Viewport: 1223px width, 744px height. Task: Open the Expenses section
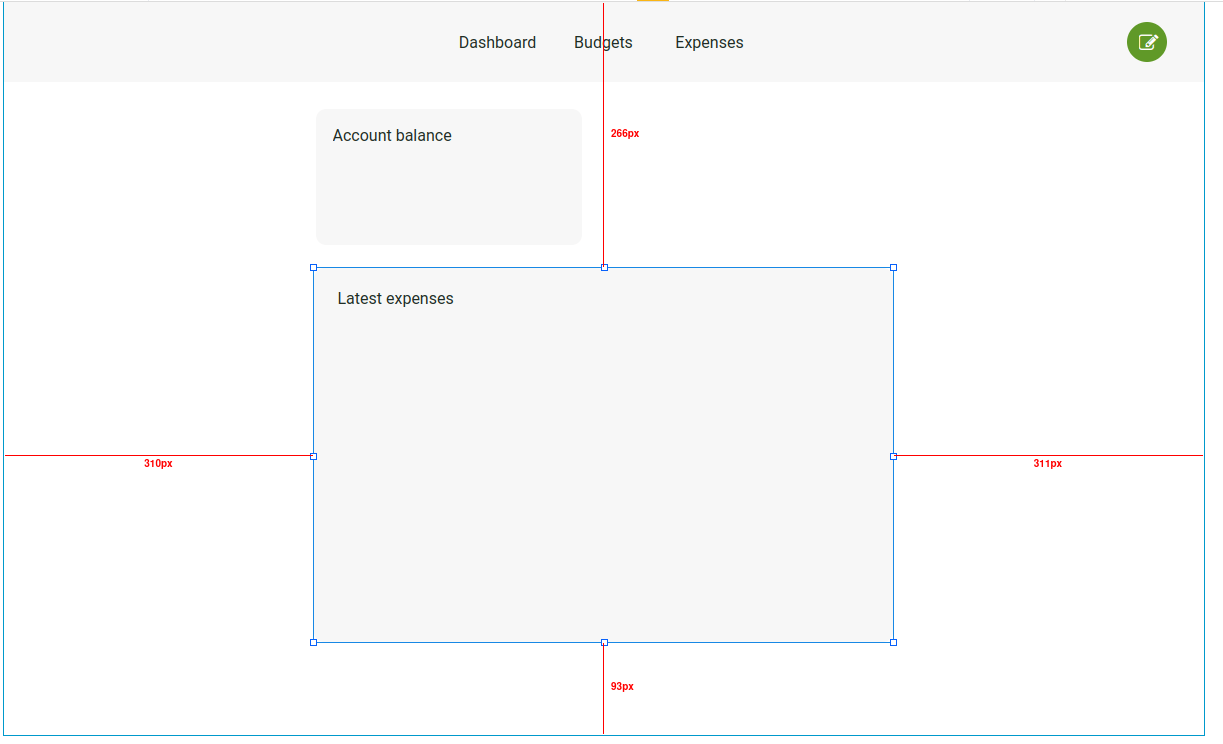click(709, 42)
